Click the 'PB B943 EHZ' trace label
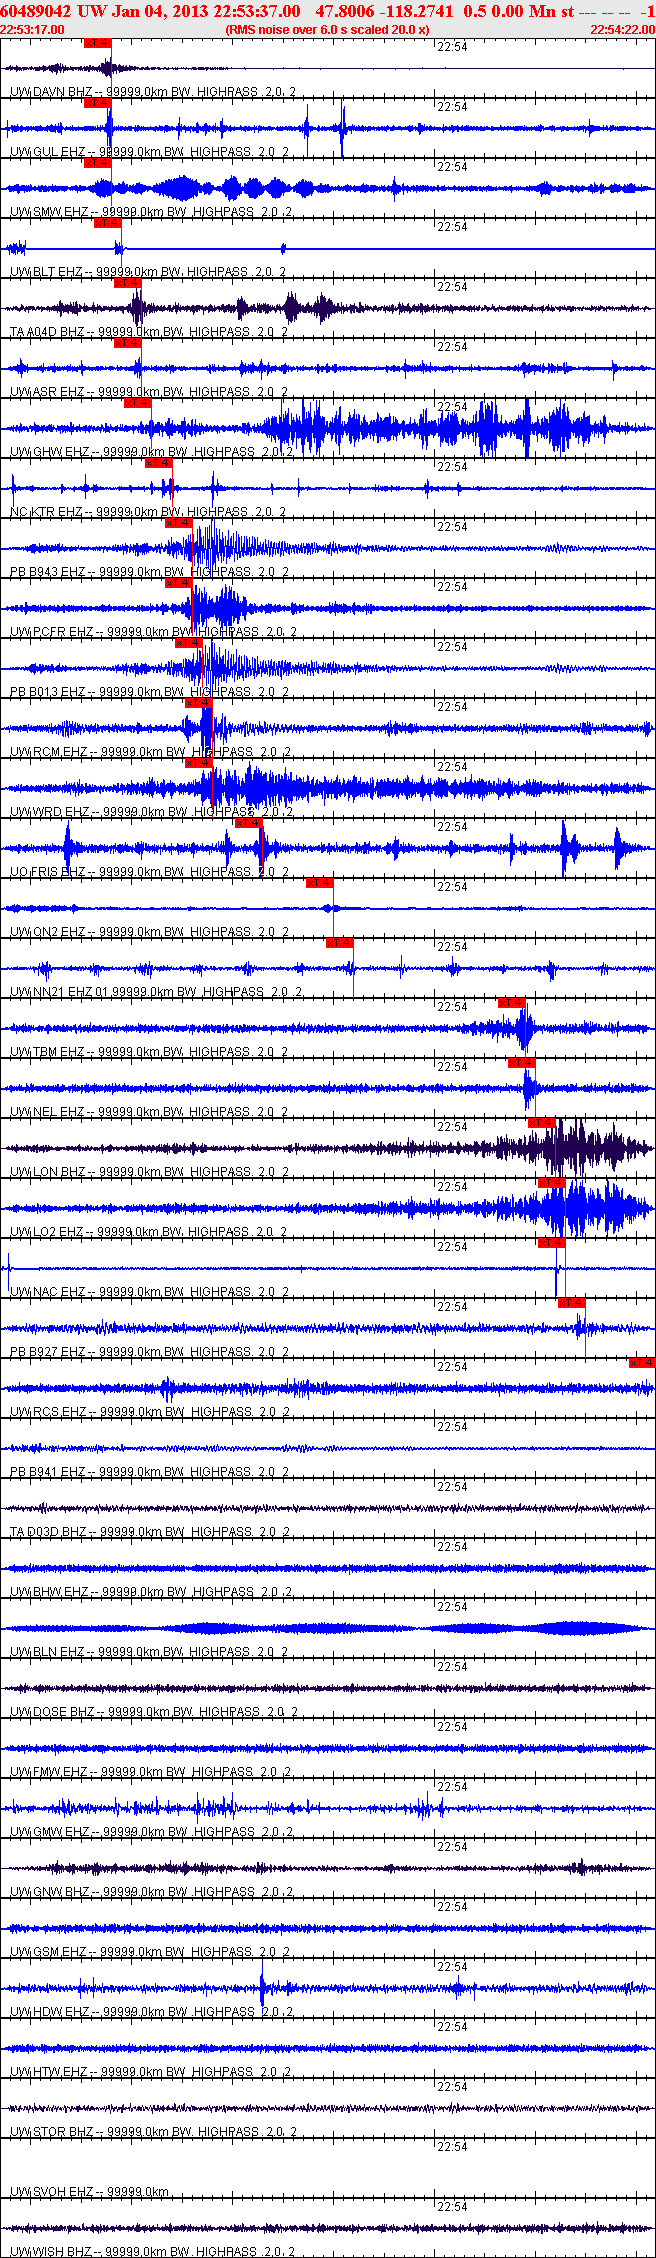656x2258 pixels. point(47,572)
